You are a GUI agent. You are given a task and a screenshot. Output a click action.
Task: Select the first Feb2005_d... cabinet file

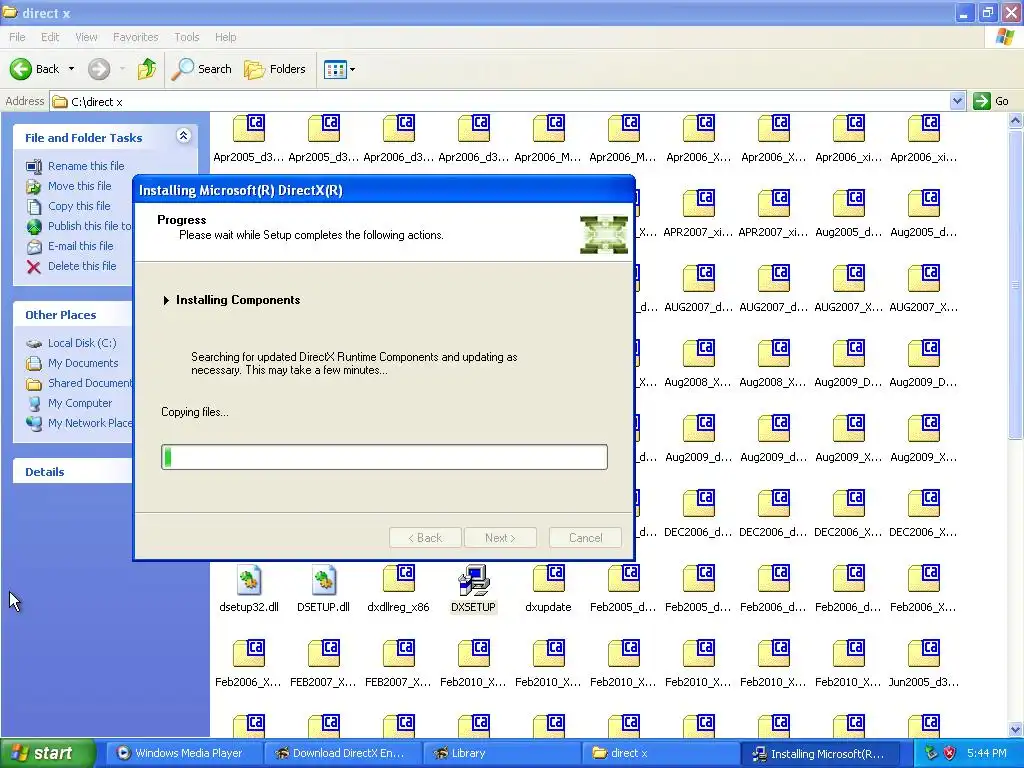point(623,580)
